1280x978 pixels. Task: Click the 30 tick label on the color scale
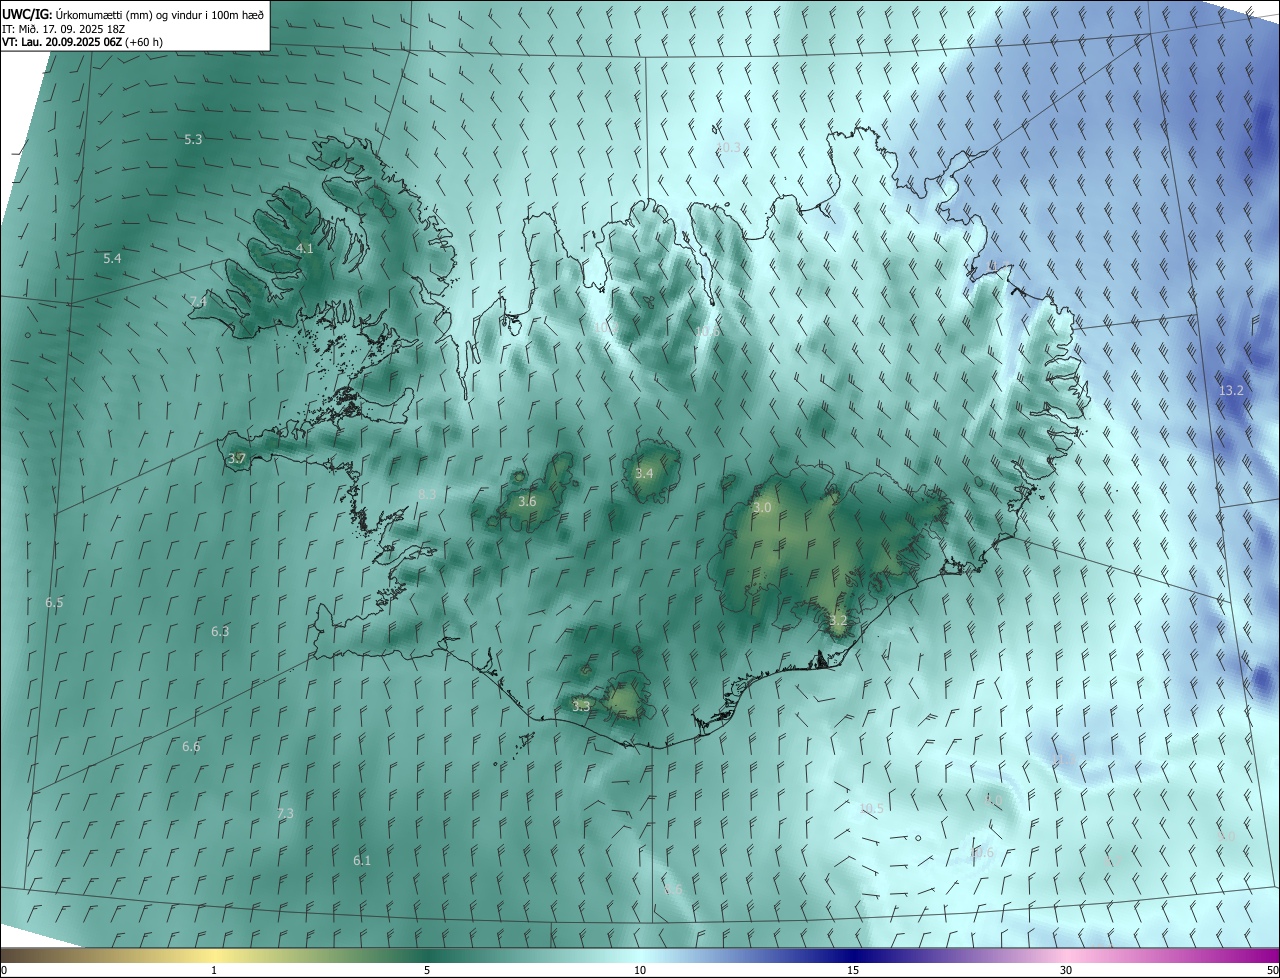pos(1066,970)
